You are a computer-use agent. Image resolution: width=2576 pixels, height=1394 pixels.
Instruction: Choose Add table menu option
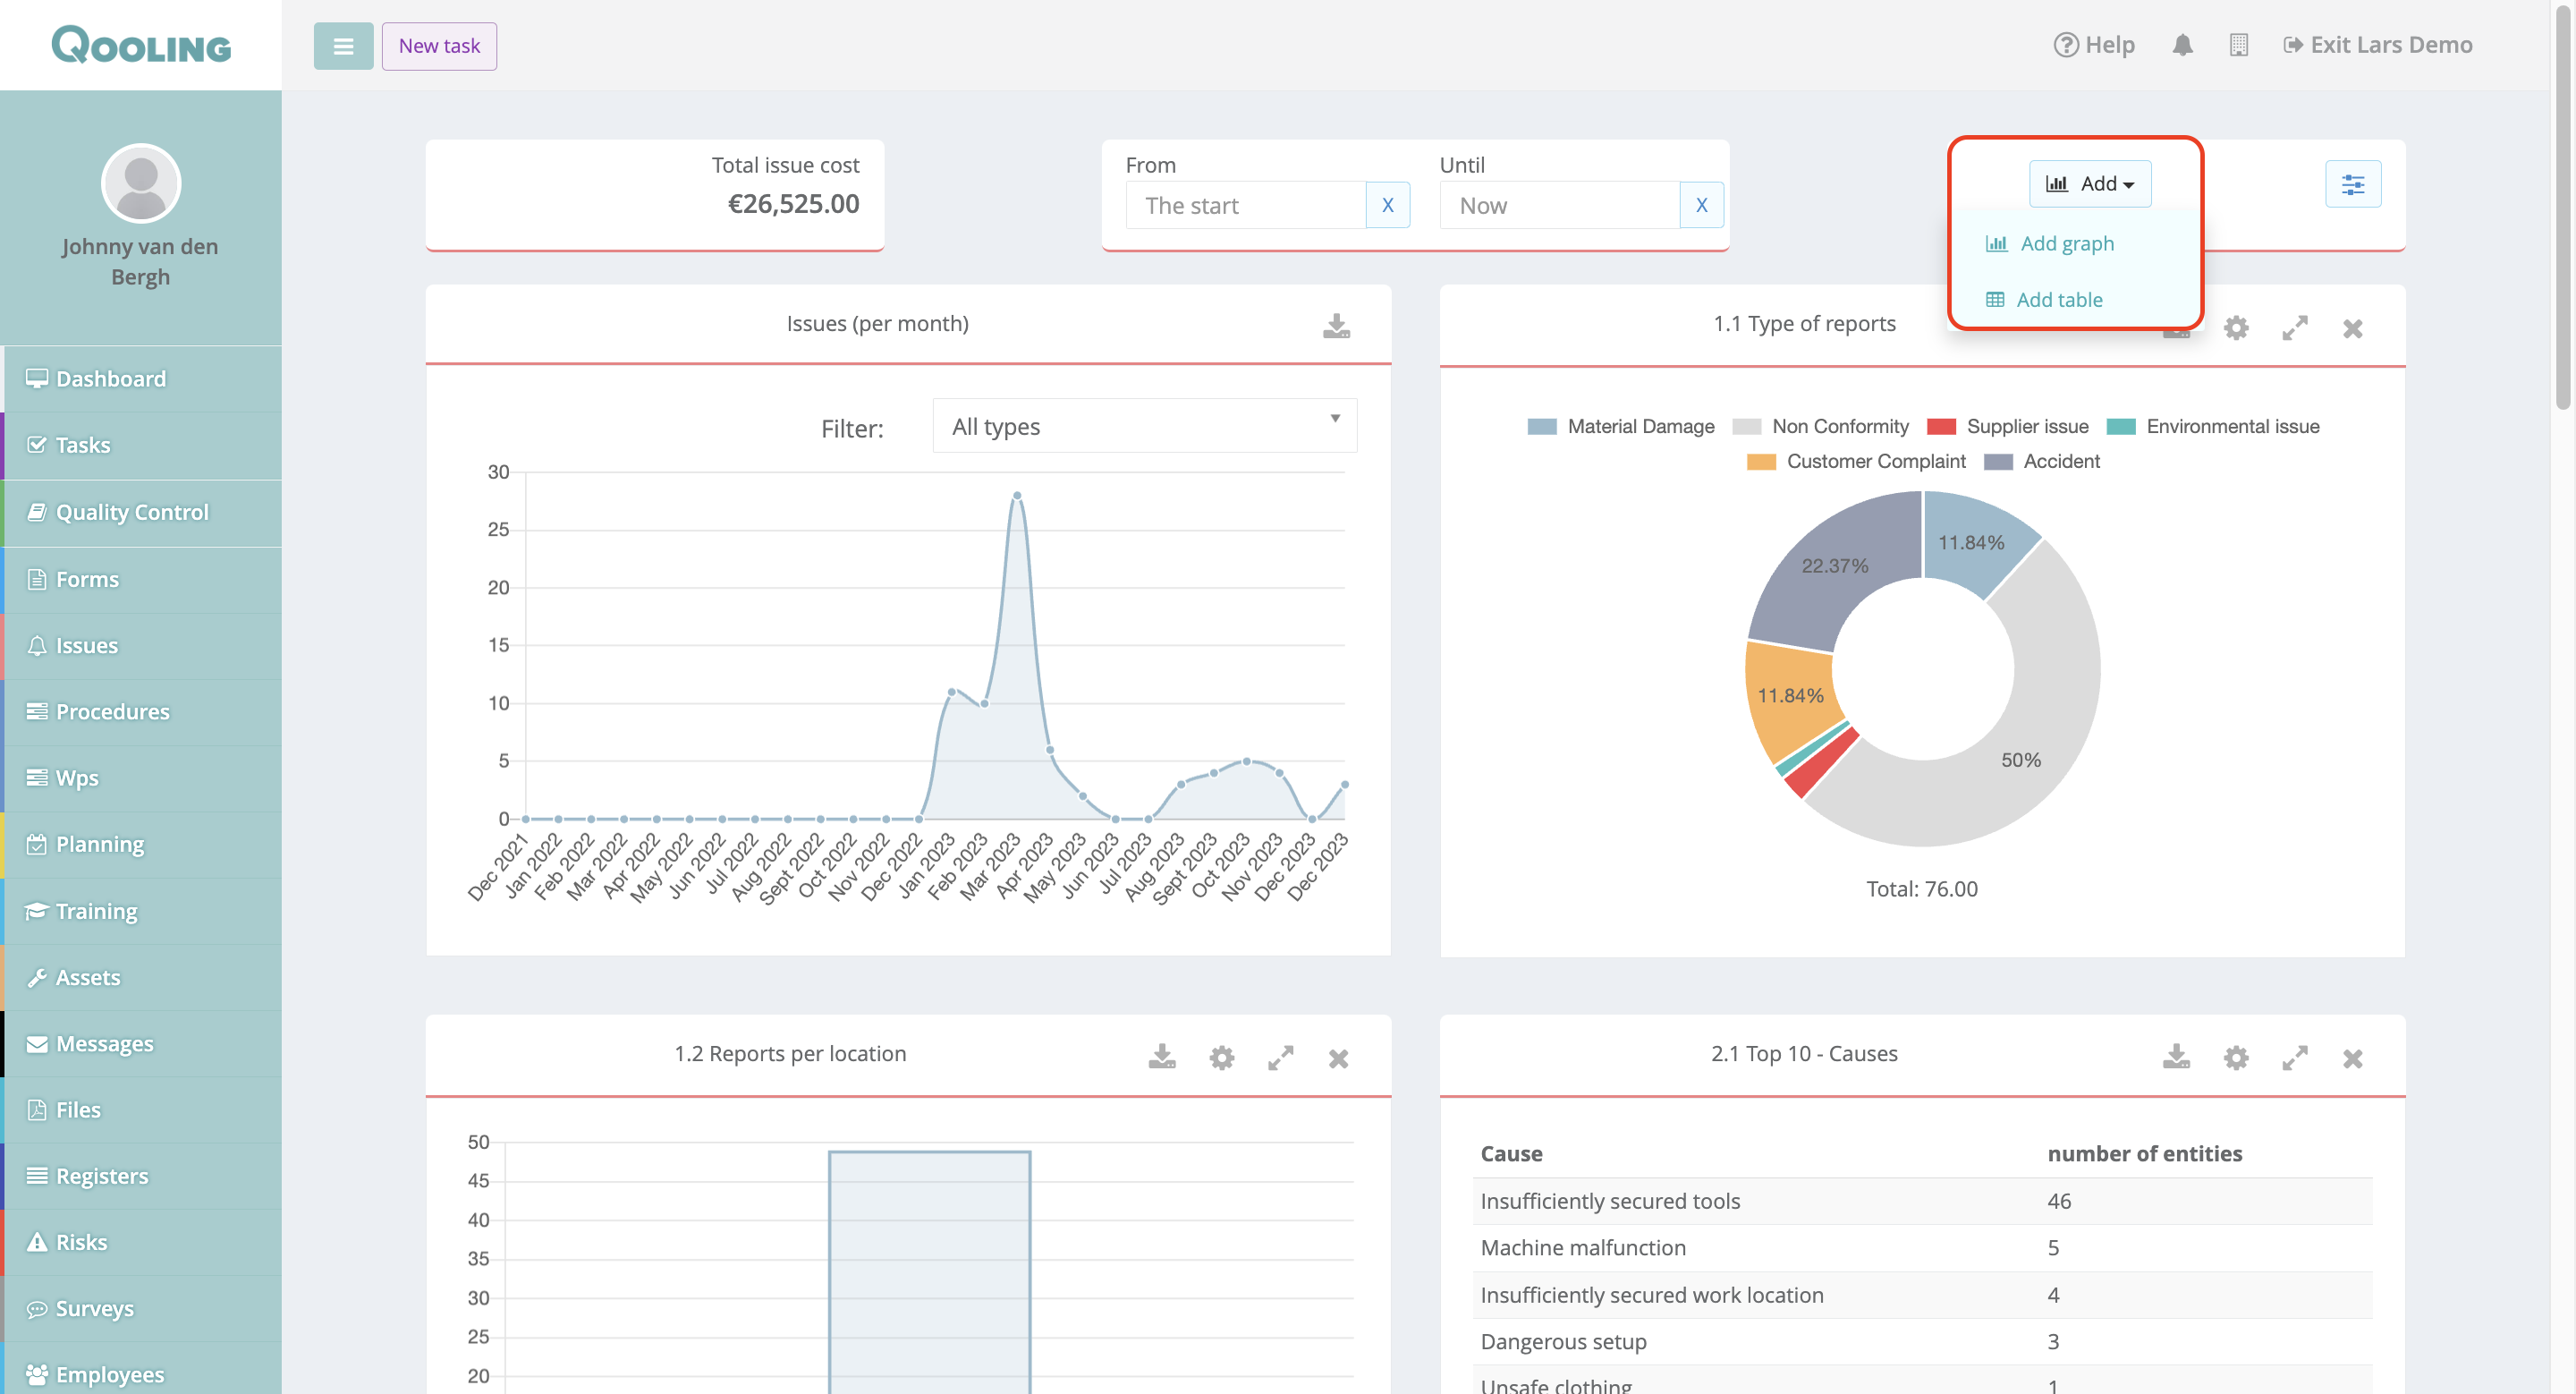tap(2058, 300)
